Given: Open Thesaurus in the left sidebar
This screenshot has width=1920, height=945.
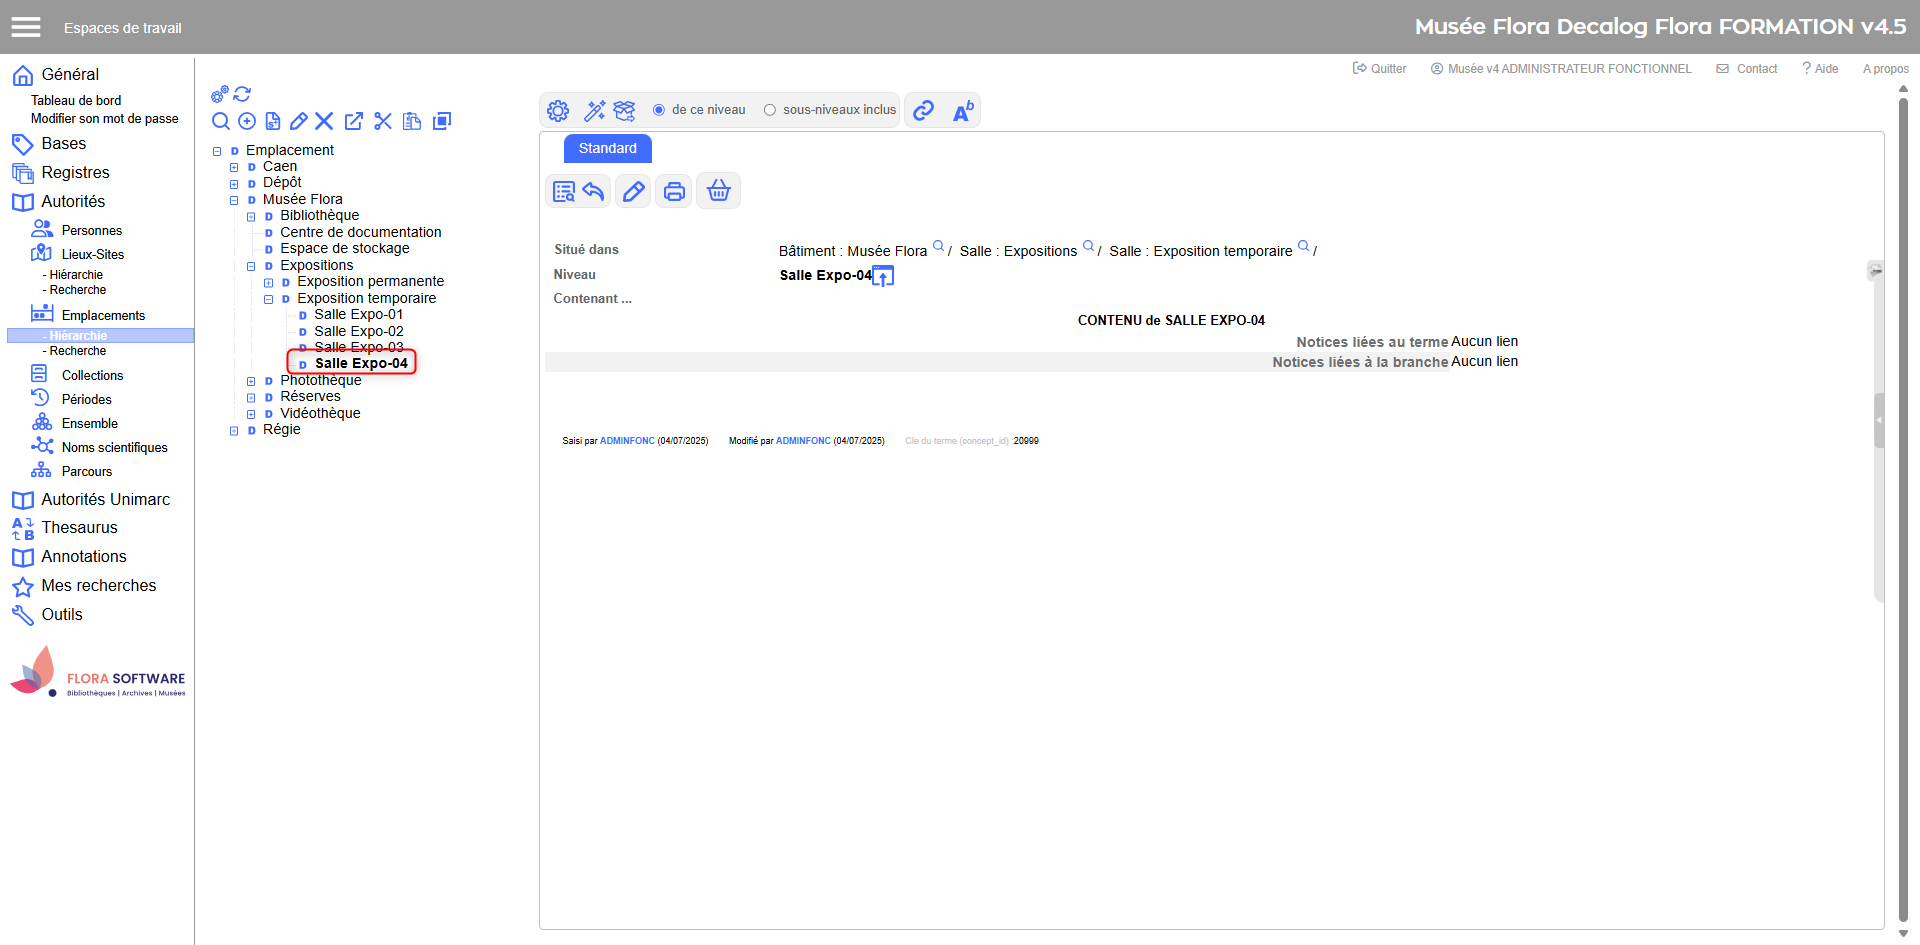Looking at the screenshot, I should (79, 527).
